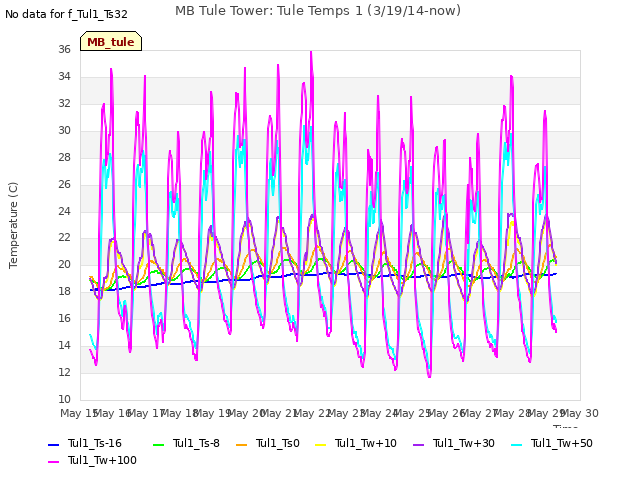Select the Tul1_Tw+100 legend label
Image resolution: width=640 pixels, height=480 pixels.
(102, 460)
